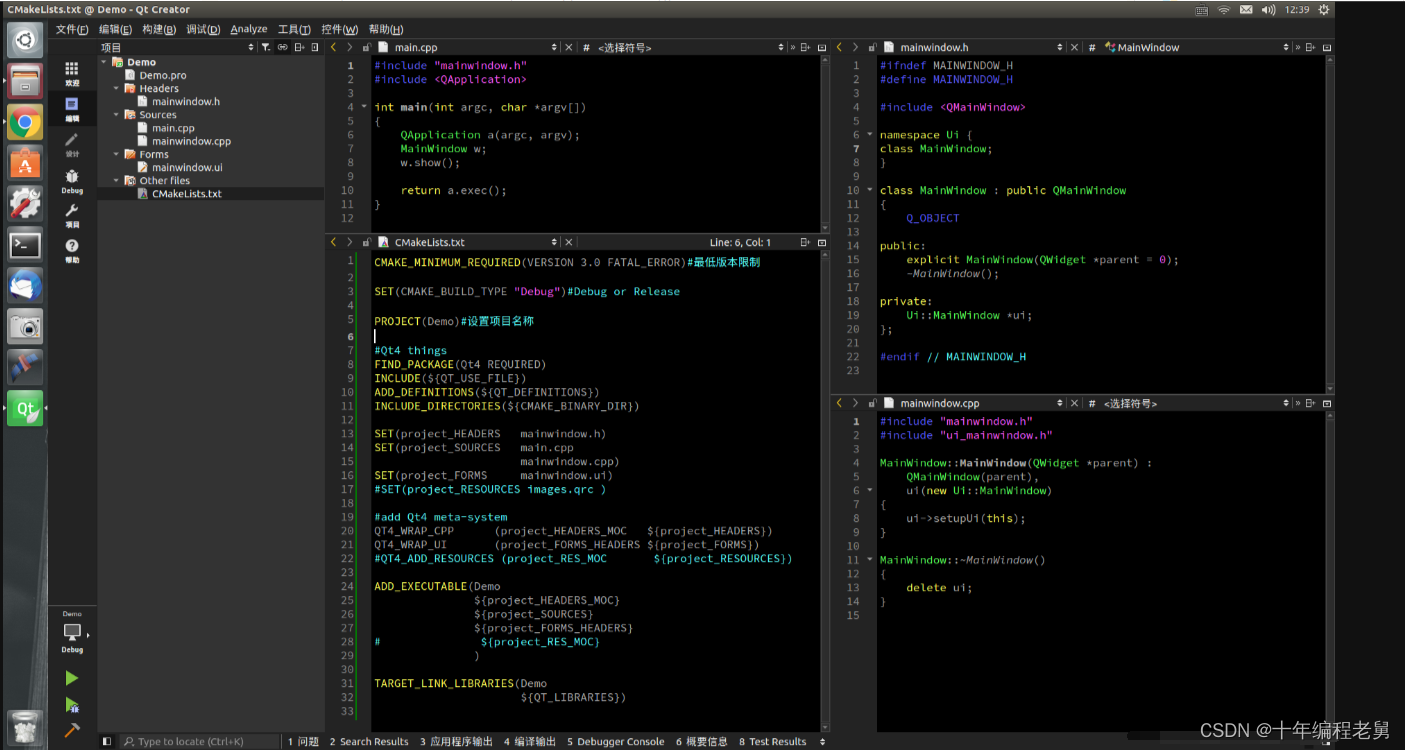Toggle the synchronize-with-editor link icon

click(x=283, y=47)
